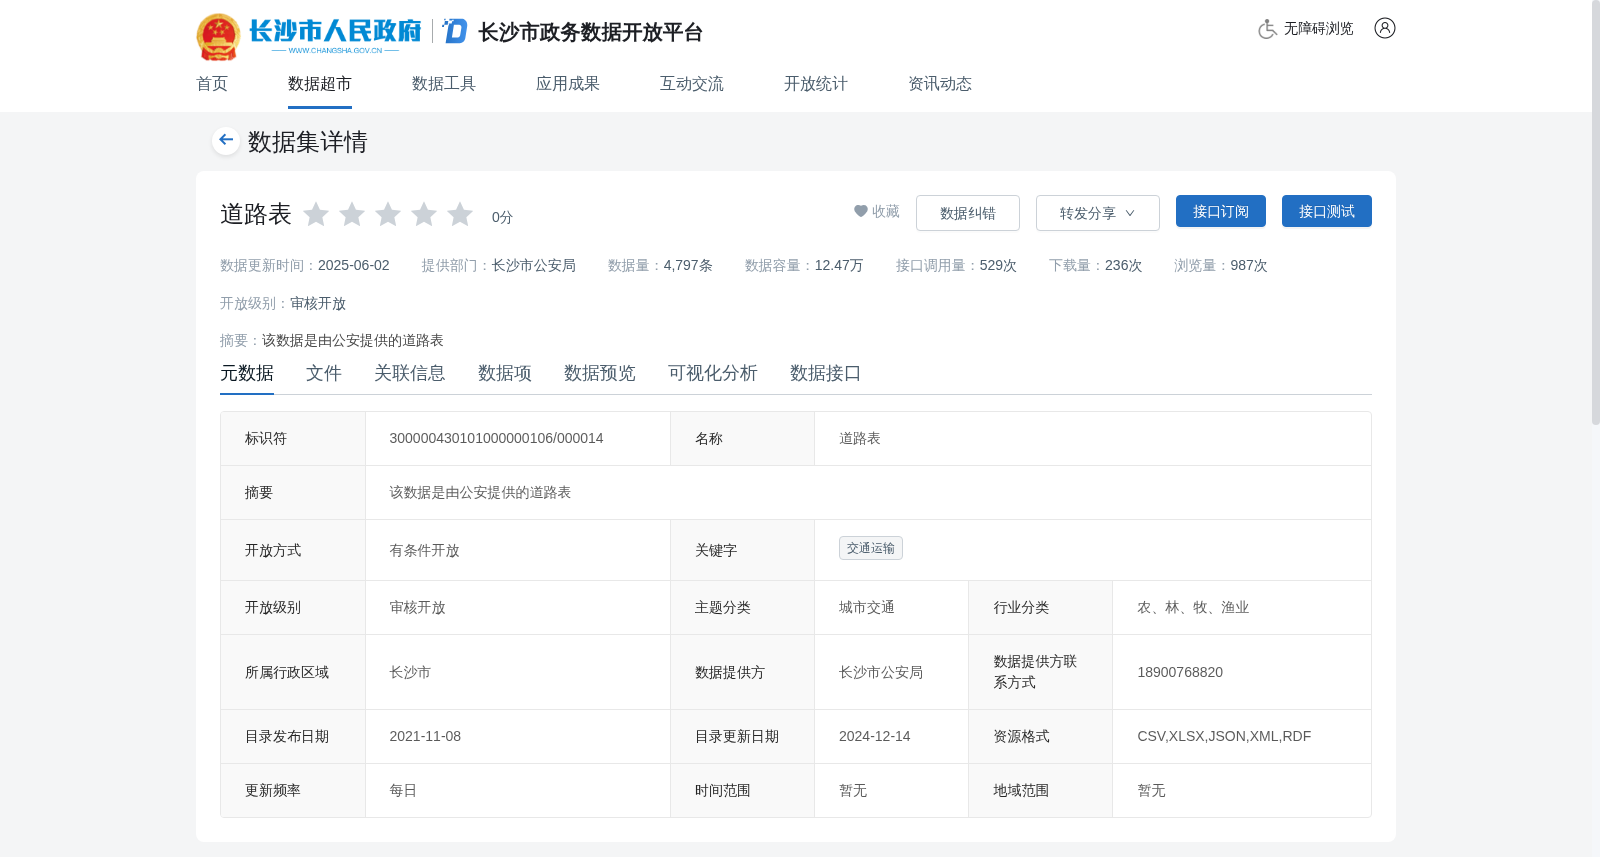Expand the 转发分享 dropdown
Viewport: 1600px width, 857px height.
1098,213
